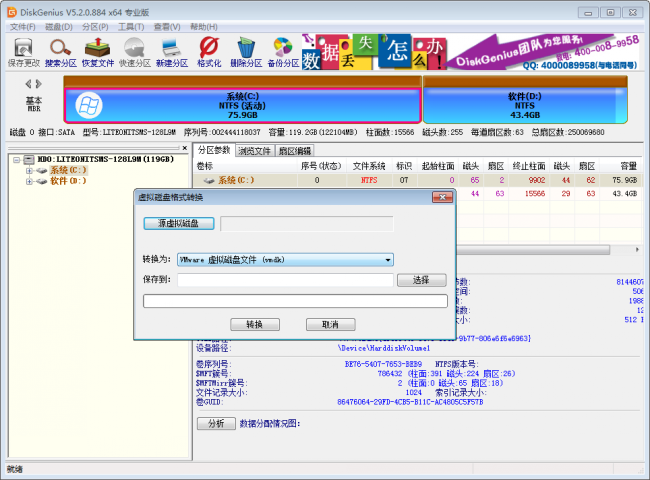Image resolution: width=650 pixels, height=480 pixels.
Task: Open the 磁盘(D) menu
Action: coord(59,27)
